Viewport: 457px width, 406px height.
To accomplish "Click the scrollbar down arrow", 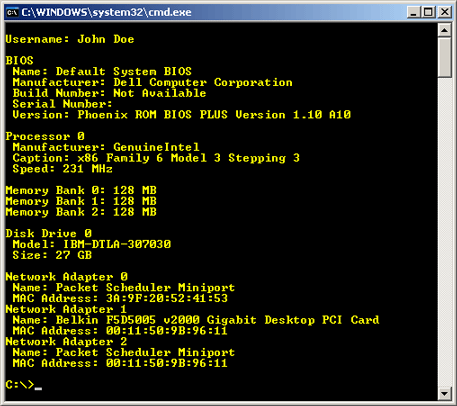I will (444, 394).
